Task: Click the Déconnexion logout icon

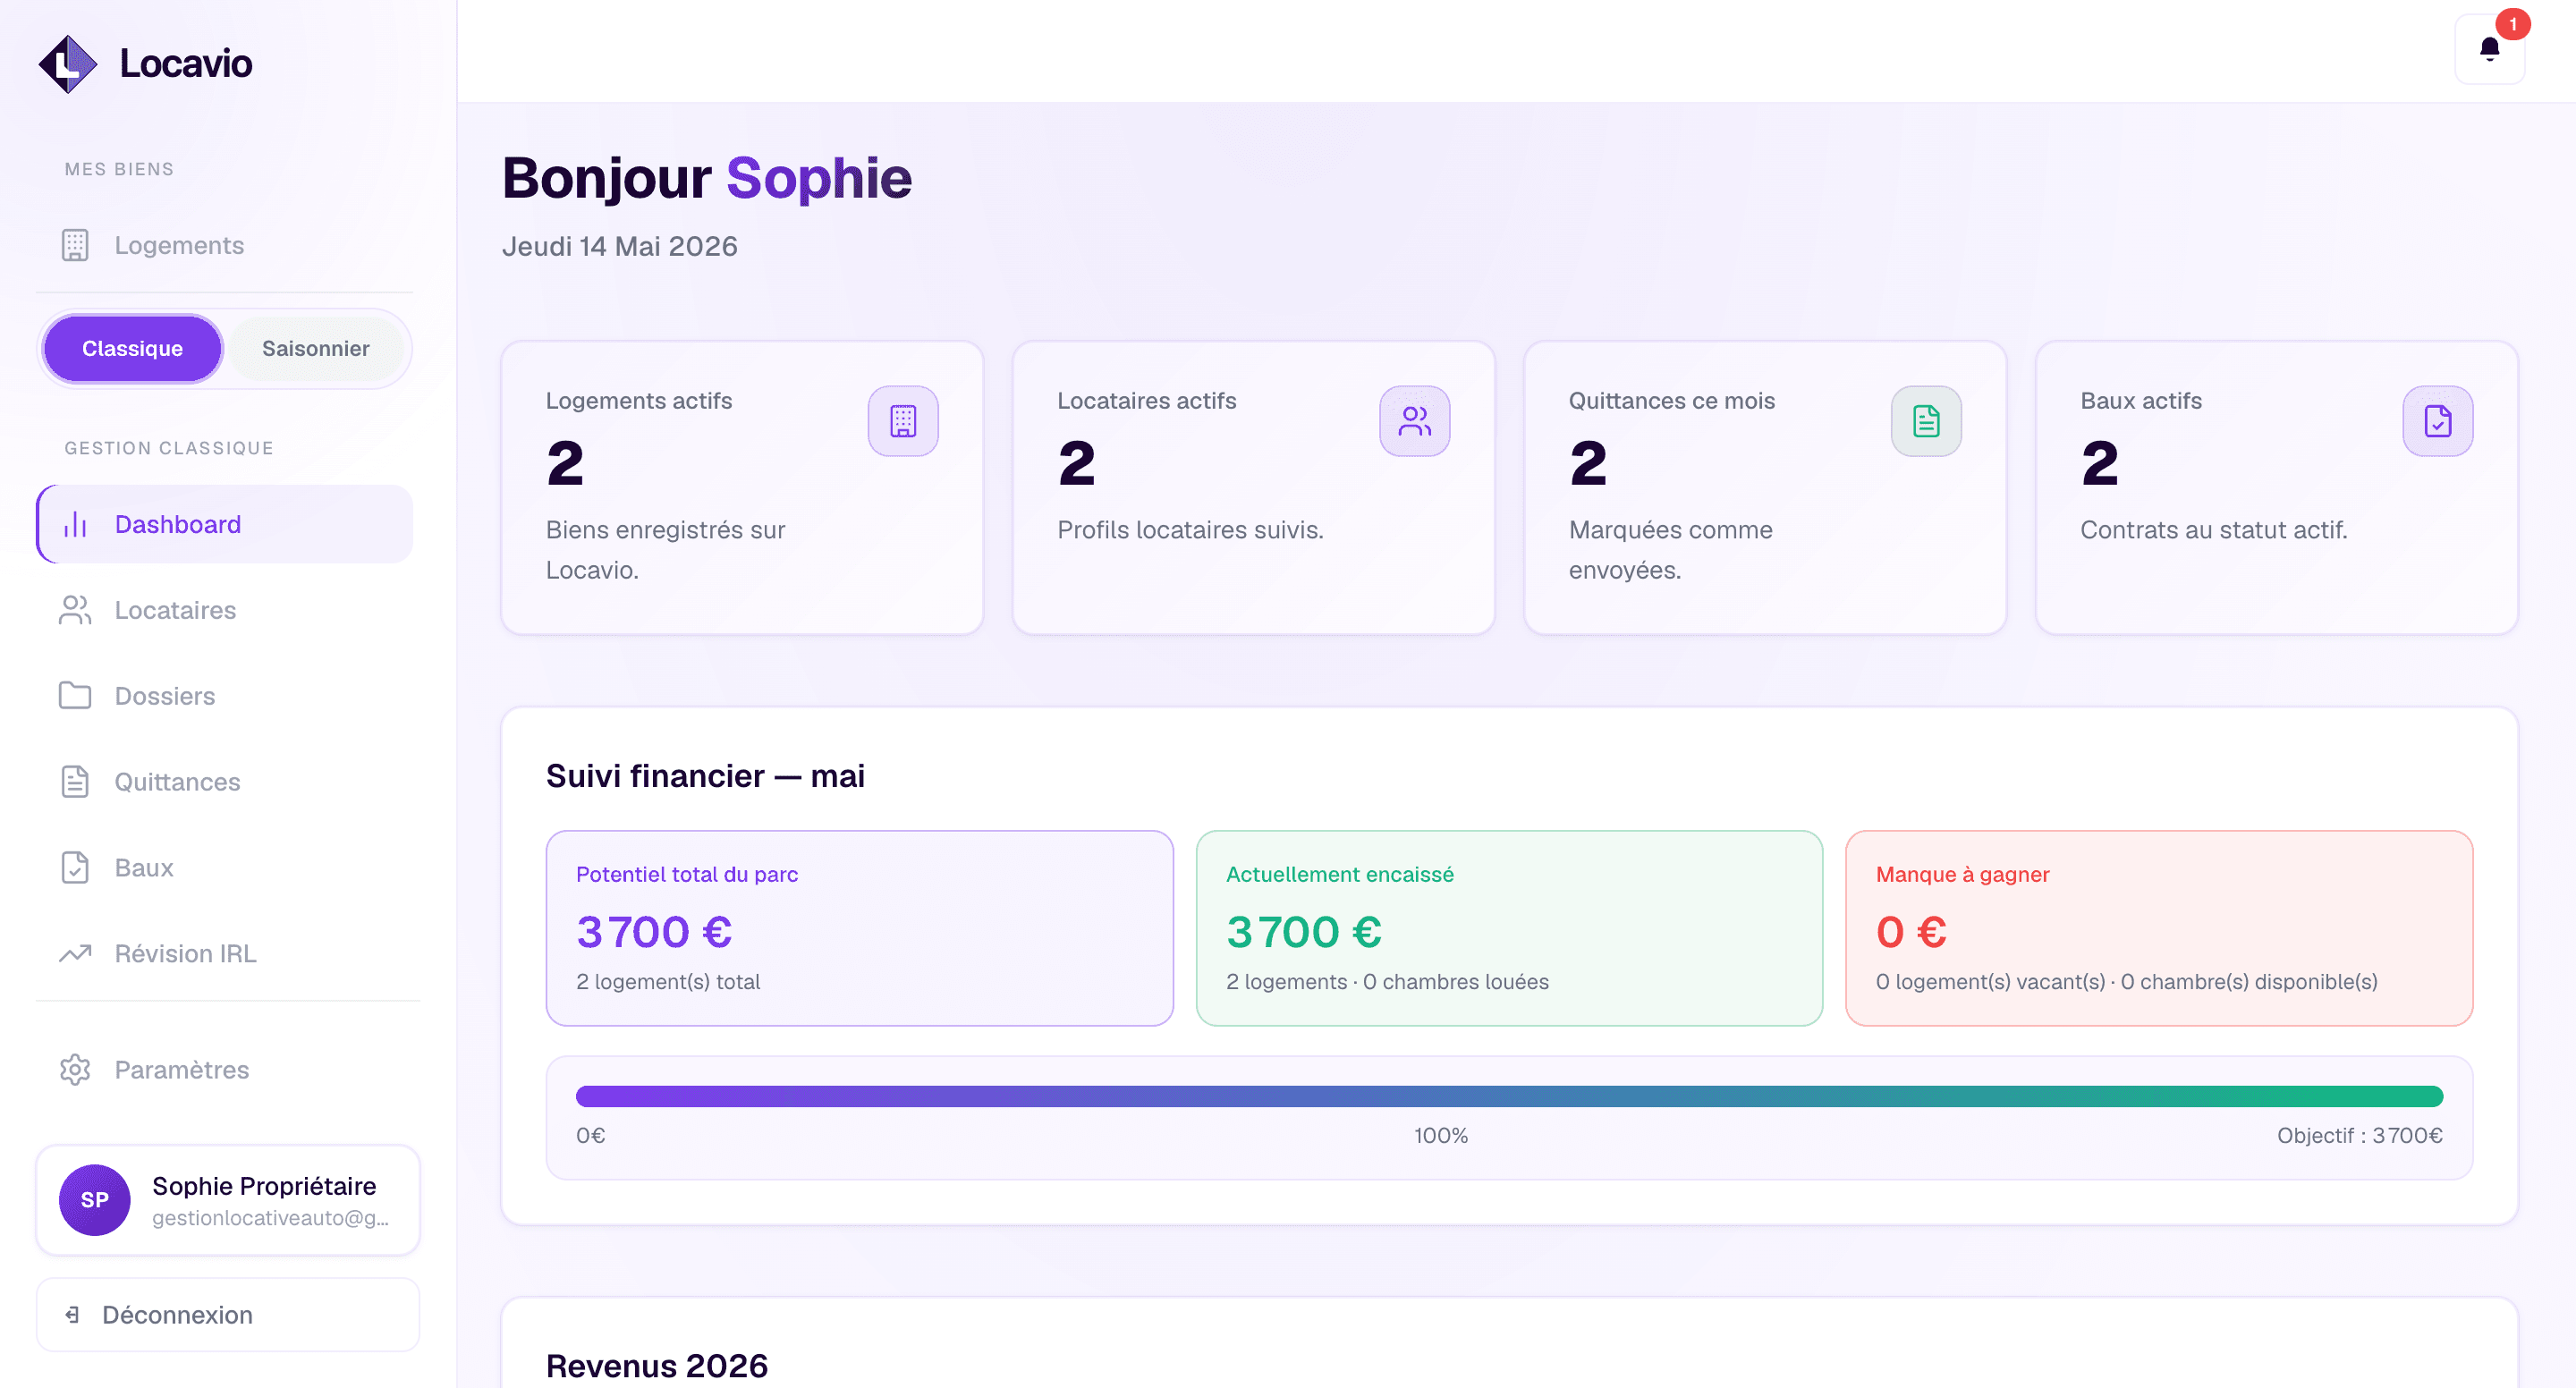Action: point(72,1315)
